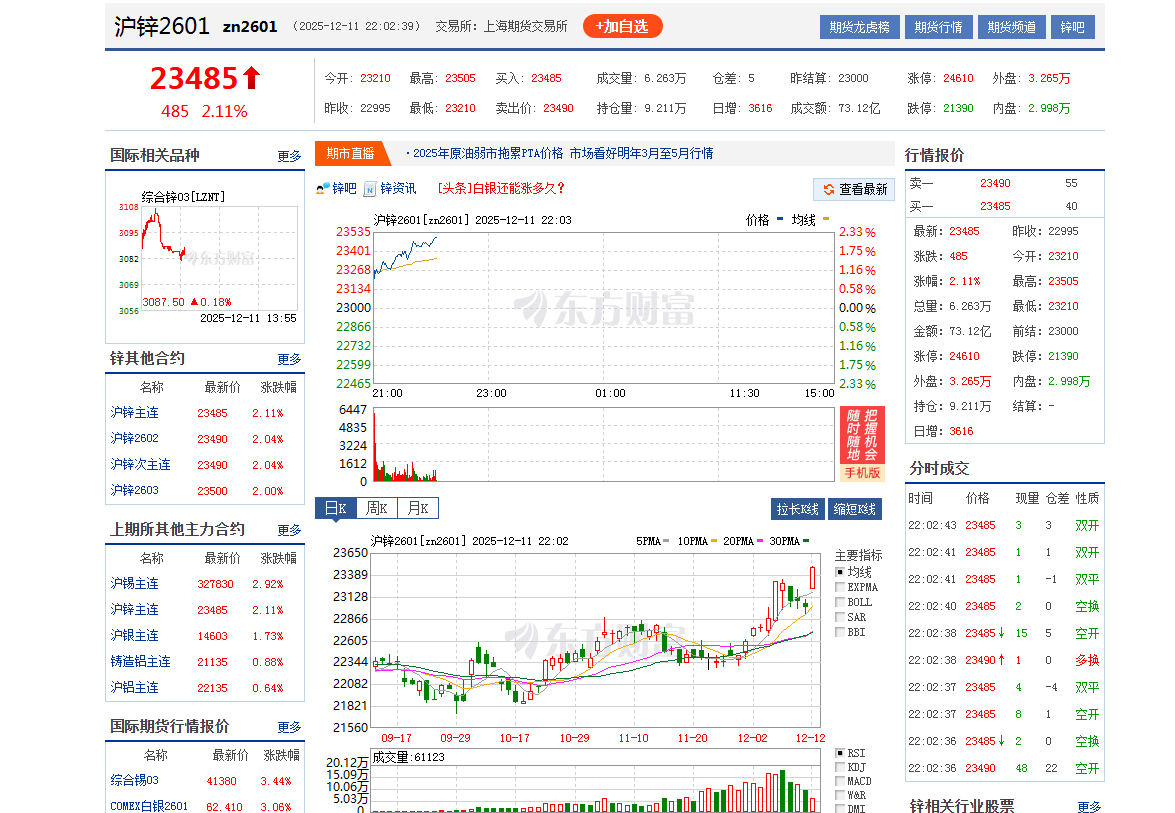Open 更多 link for 国际期货行情报价
This screenshot has height=813, width=1175.
[289, 727]
